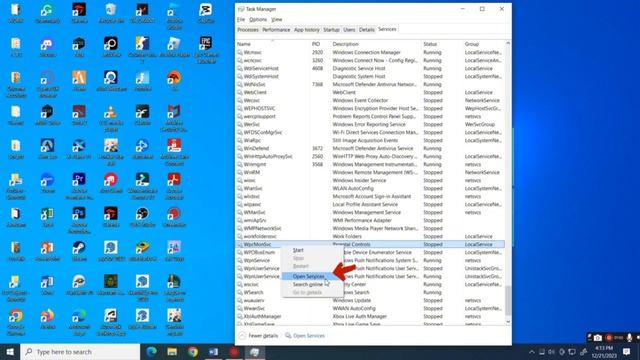The height and width of the screenshot is (360, 640).
Task: Sort services by the Description column
Action: coord(376,44)
